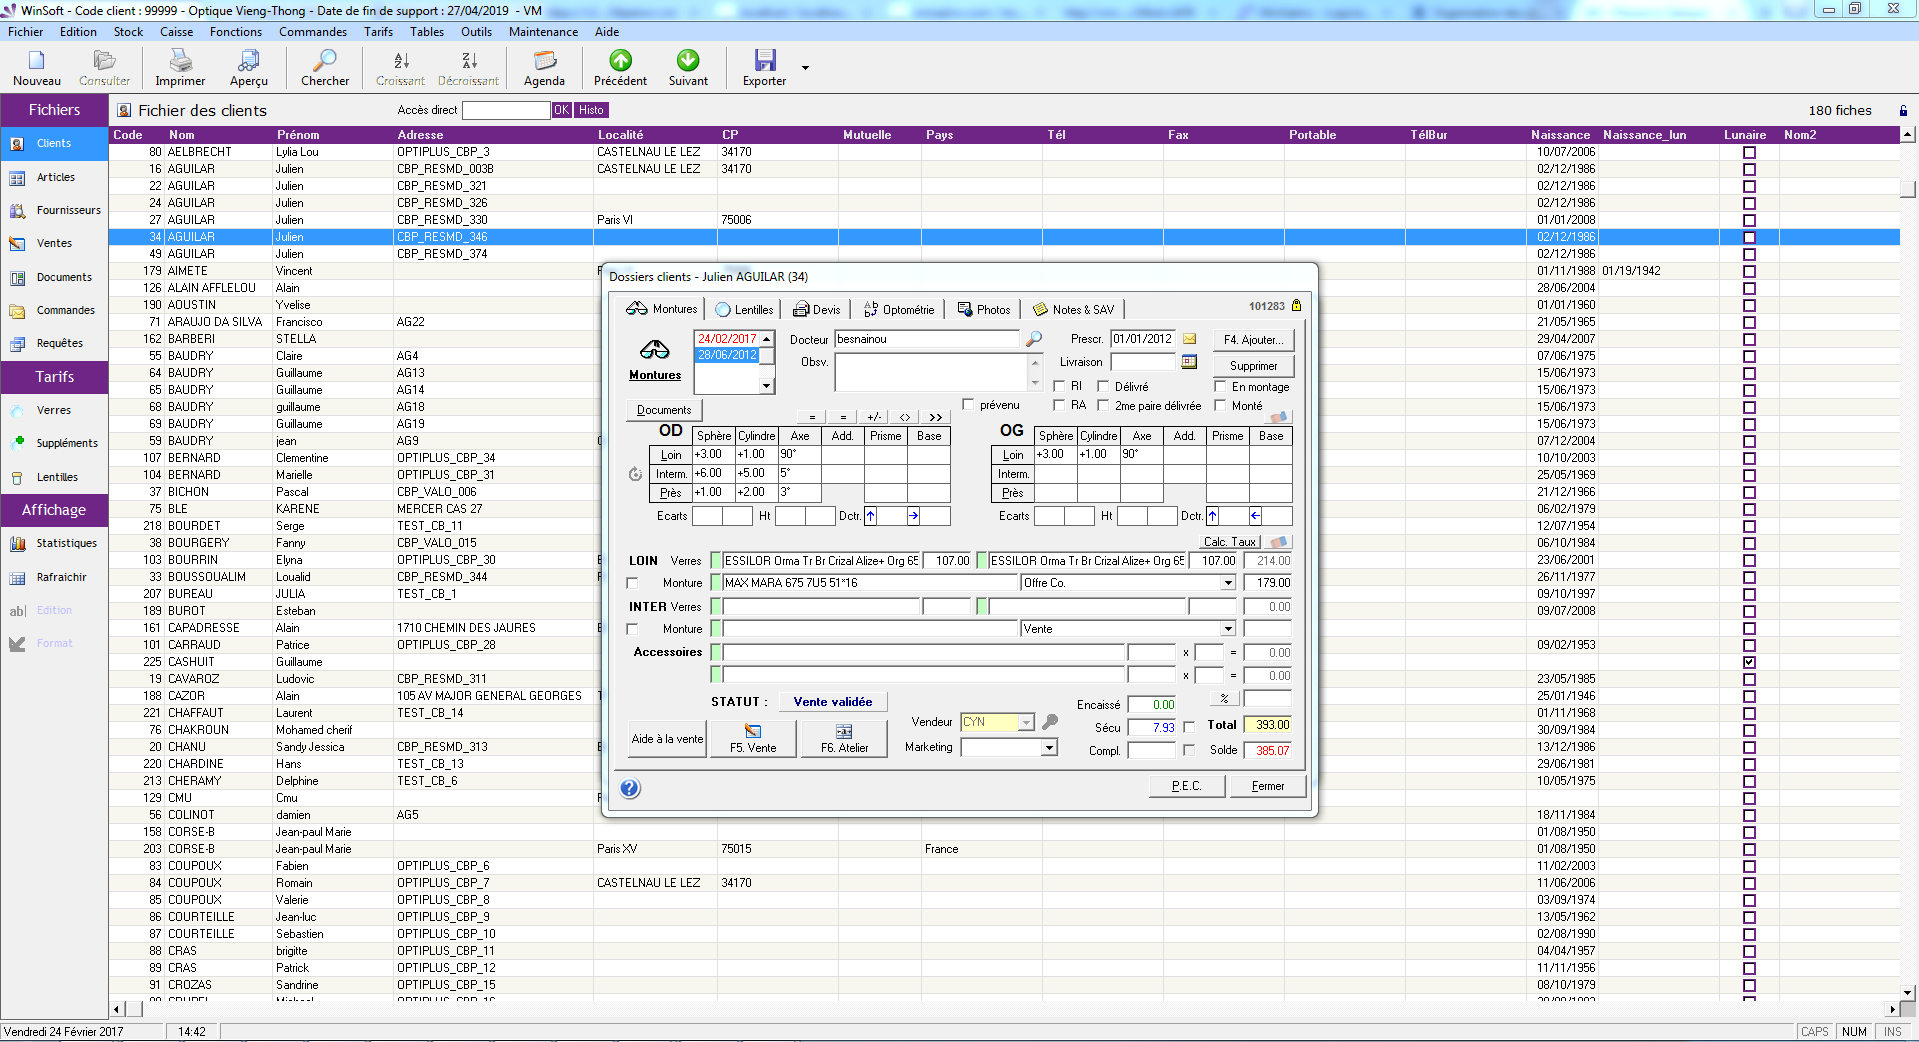Screen dimensions: 1919x1042
Task: Click the Aide à la vente button
Action: pyautogui.click(x=667, y=739)
